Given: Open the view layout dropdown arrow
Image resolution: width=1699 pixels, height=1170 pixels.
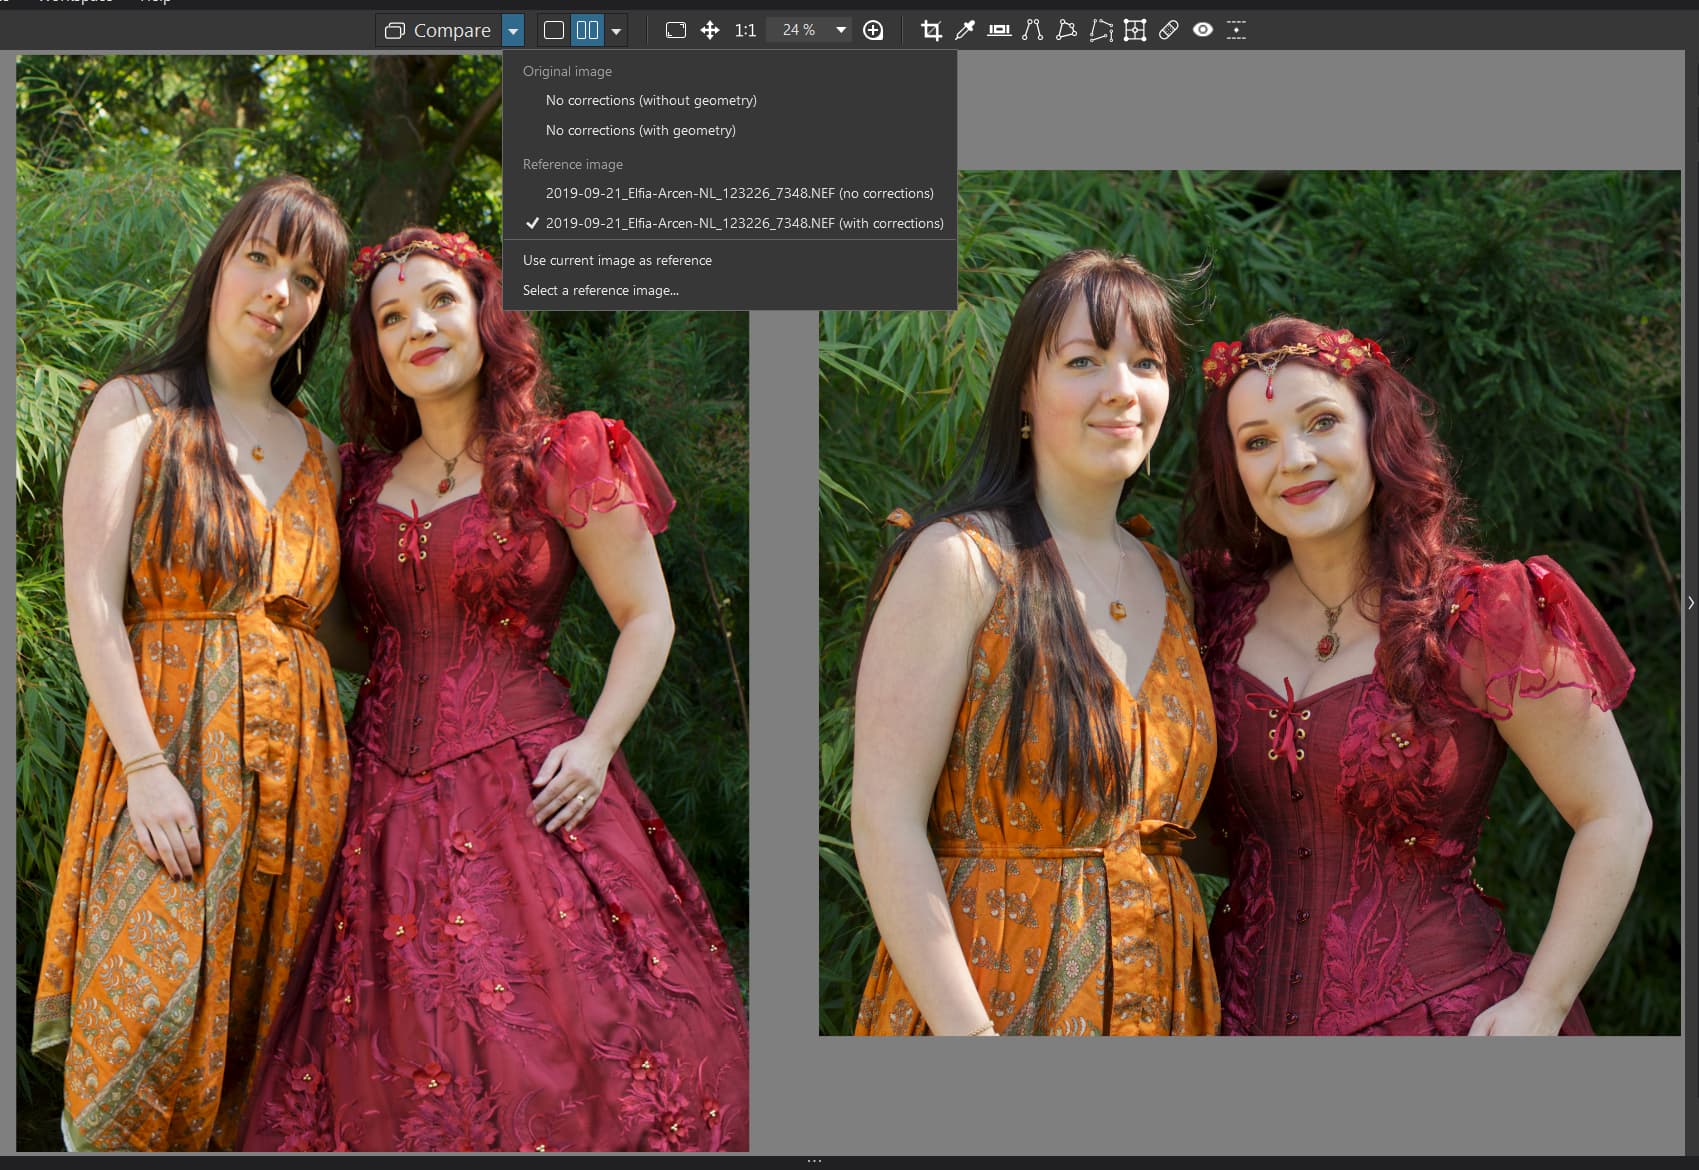Looking at the screenshot, I should [616, 31].
